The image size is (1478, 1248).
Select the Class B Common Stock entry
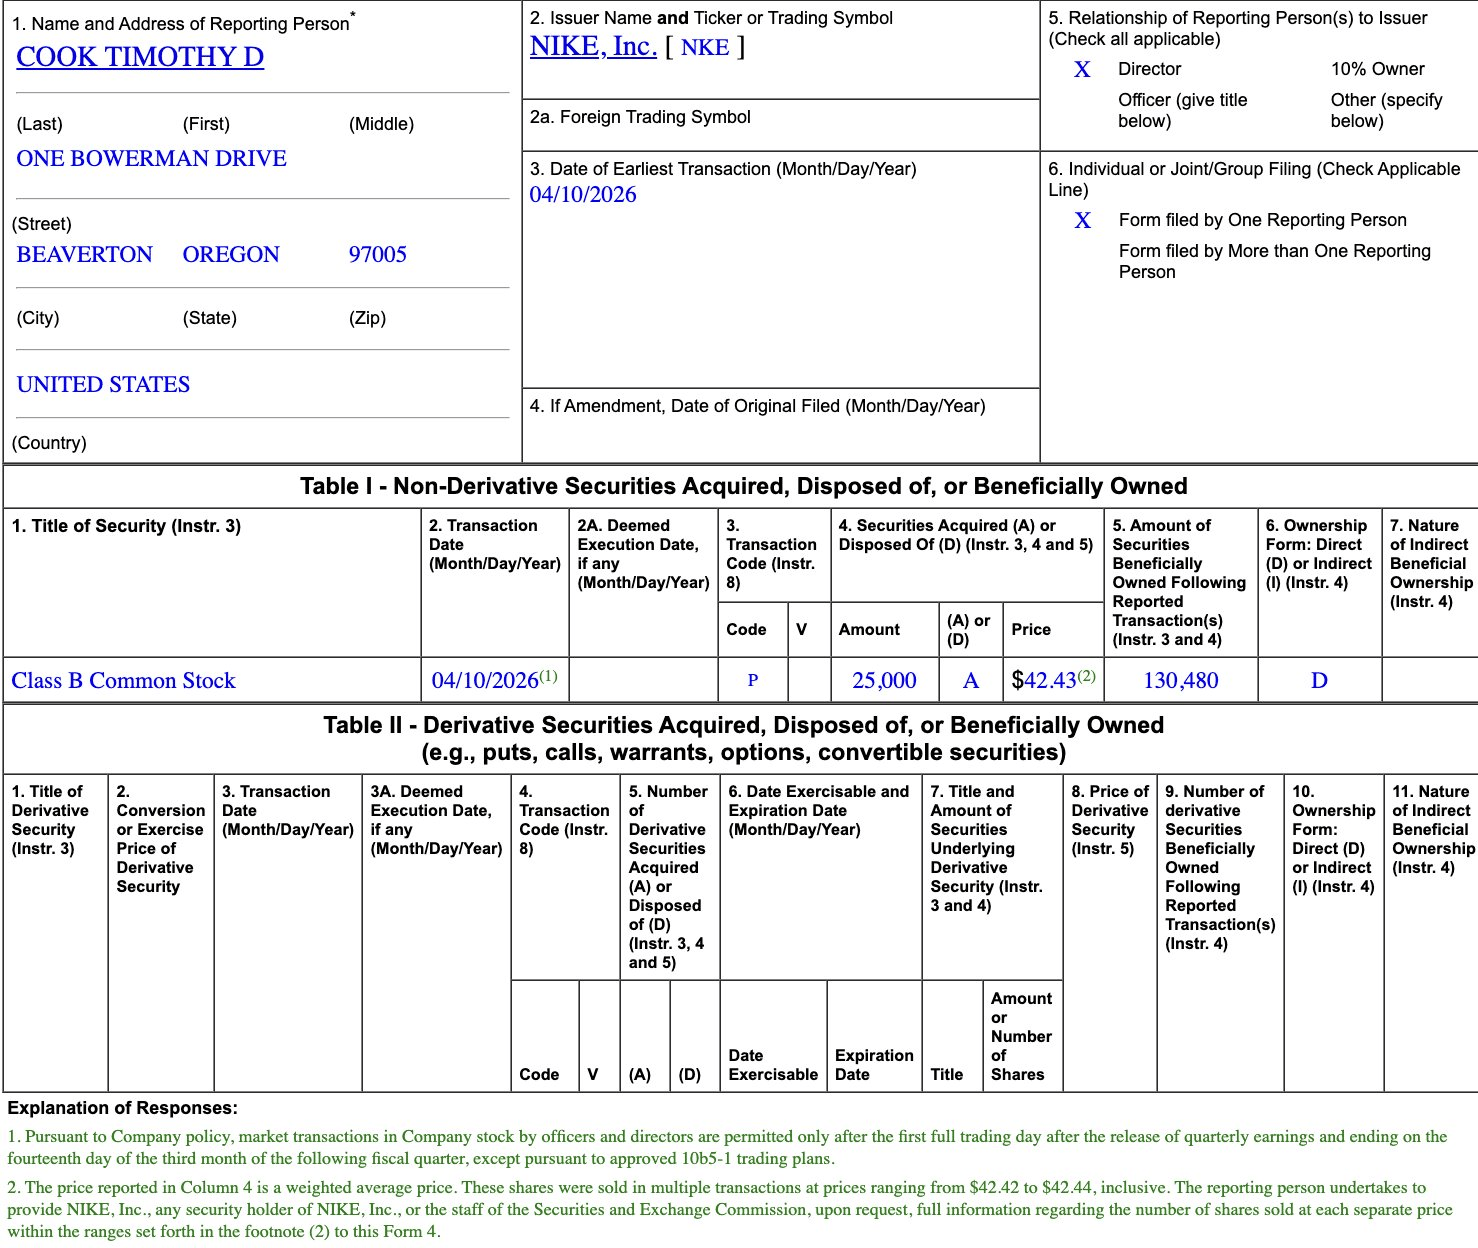click(123, 681)
